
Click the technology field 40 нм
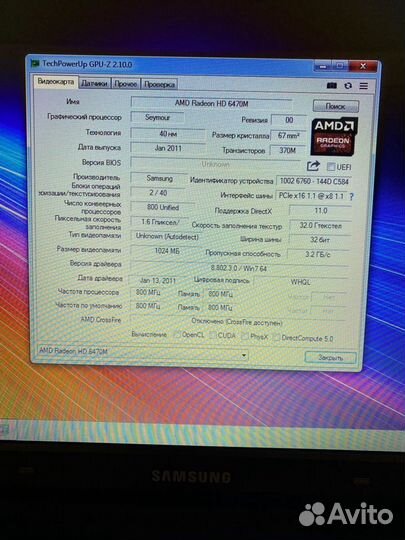tap(168, 134)
